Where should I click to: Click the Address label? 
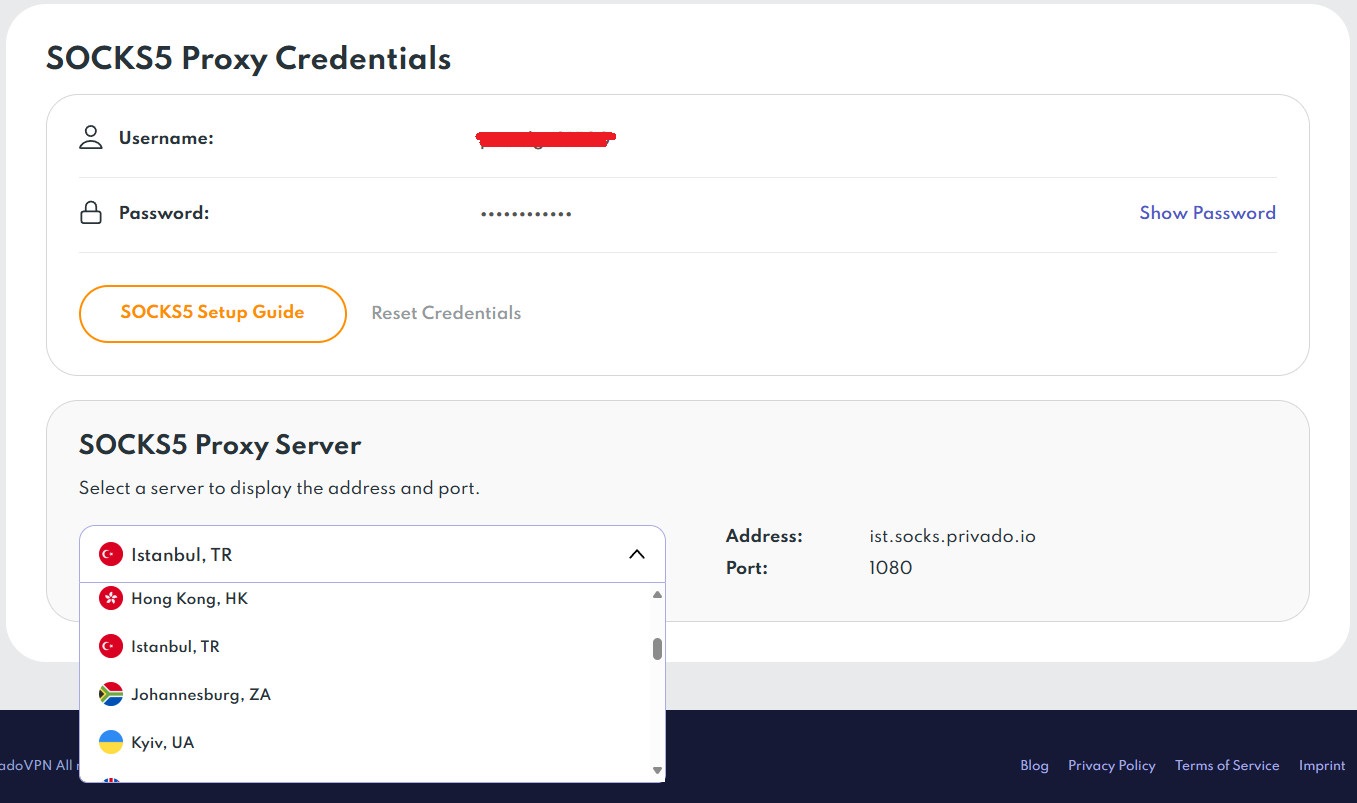pyautogui.click(x=764, y=536)
